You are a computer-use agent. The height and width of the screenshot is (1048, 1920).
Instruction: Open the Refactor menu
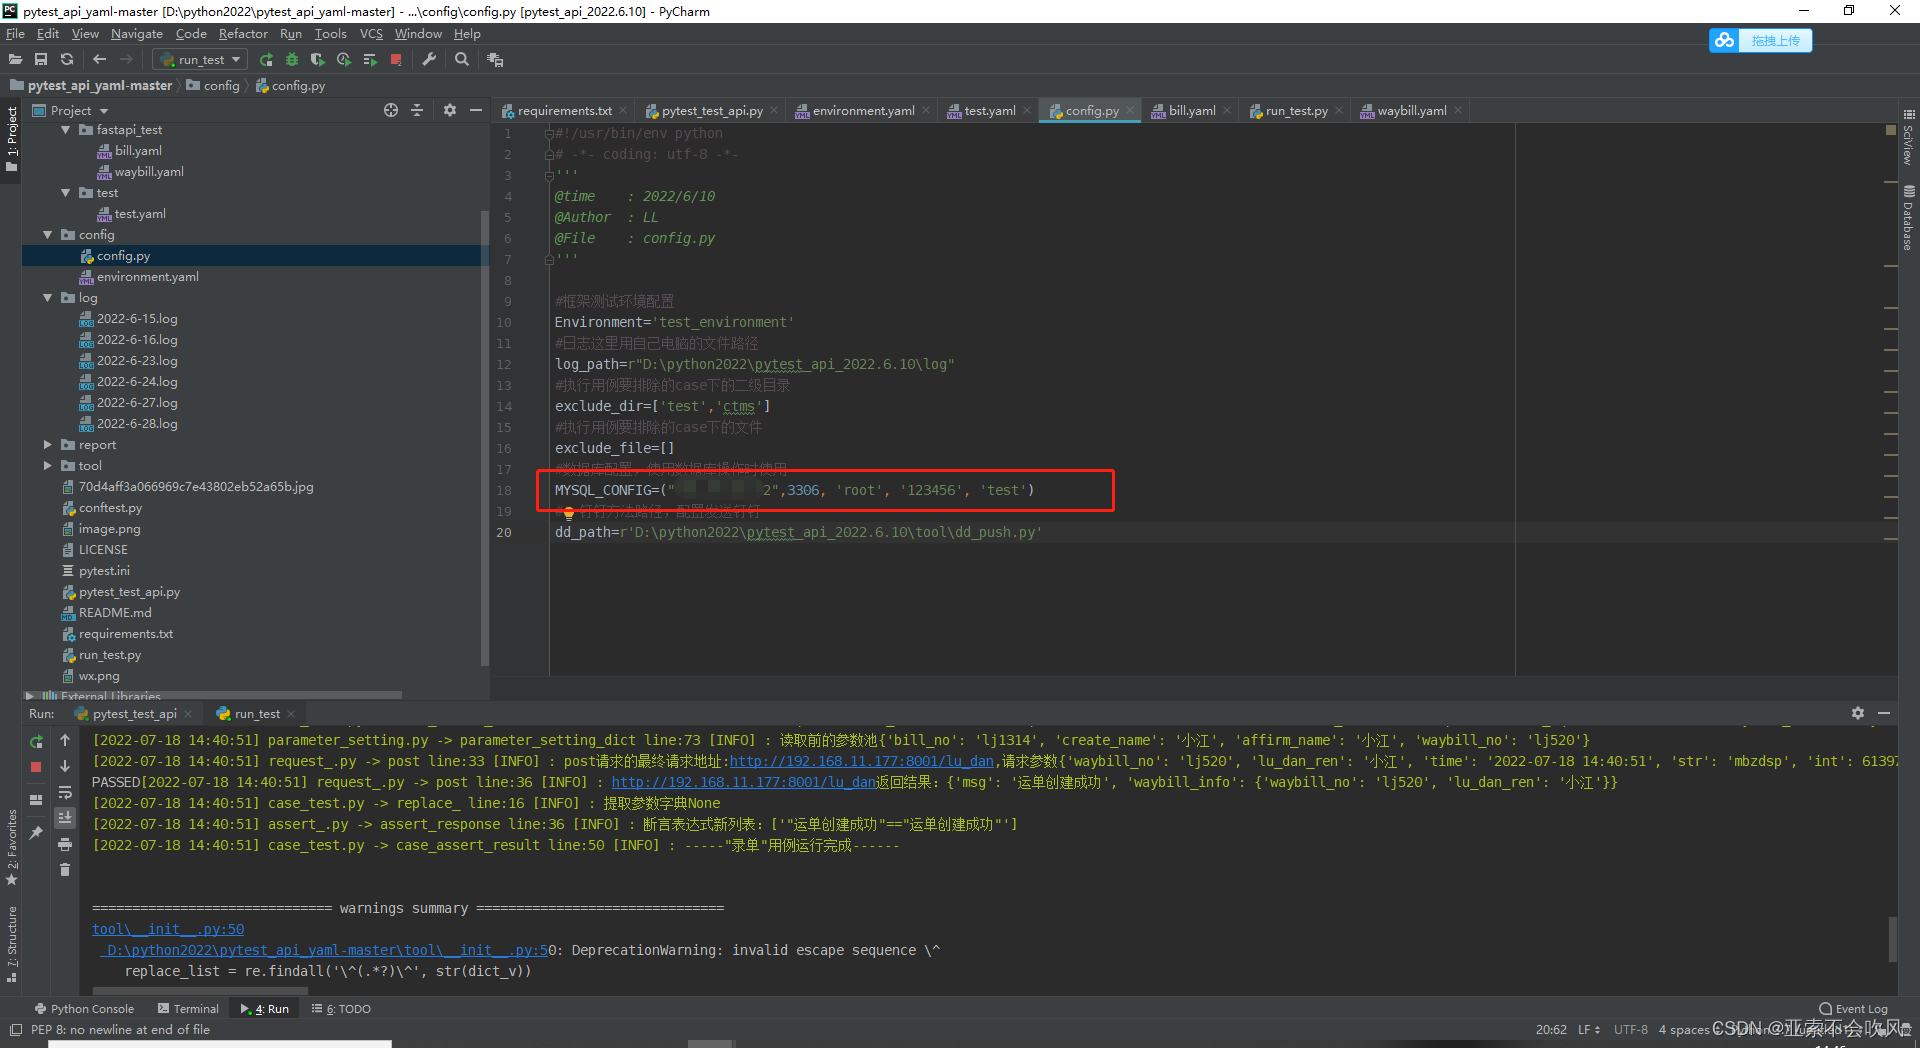tap(243, 34)
